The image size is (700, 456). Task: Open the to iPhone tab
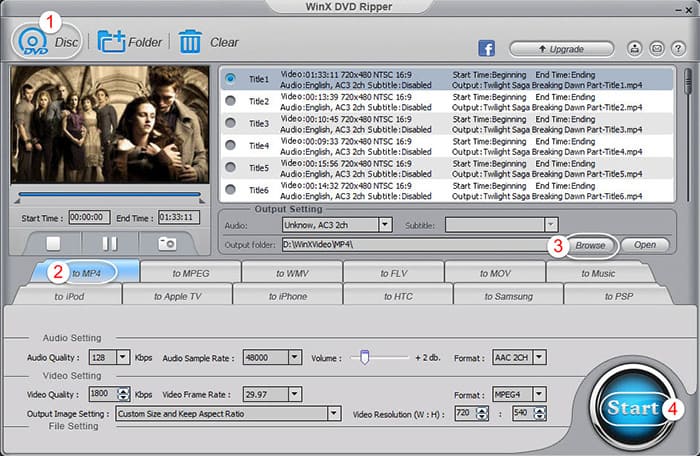coord(288,296)
